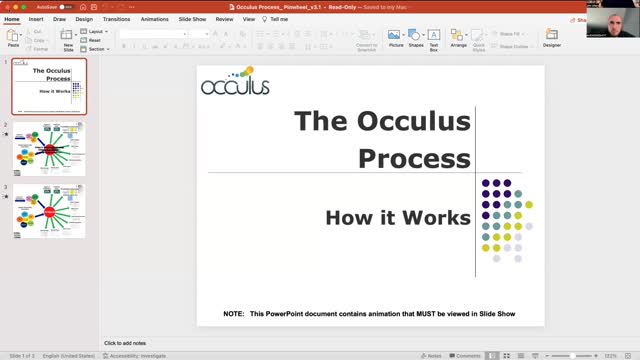
Task: Open the Picture dropdown arrow
Action: (403, 35)
